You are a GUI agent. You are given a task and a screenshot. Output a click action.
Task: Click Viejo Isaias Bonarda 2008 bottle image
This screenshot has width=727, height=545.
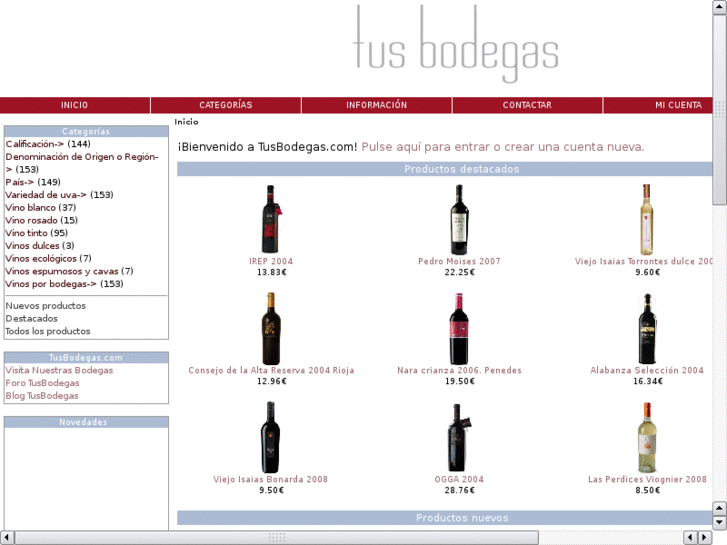tap(270, 437)
